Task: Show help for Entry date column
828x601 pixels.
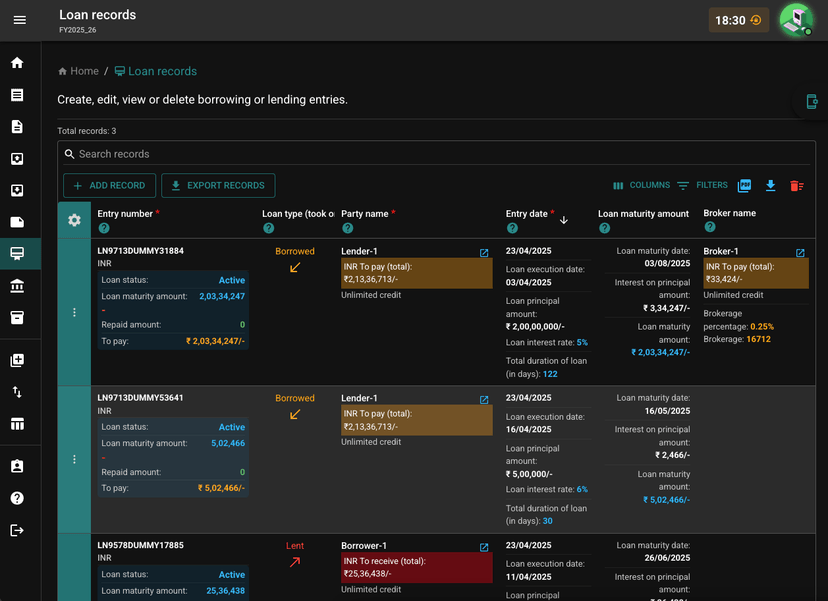Action: 512,228
